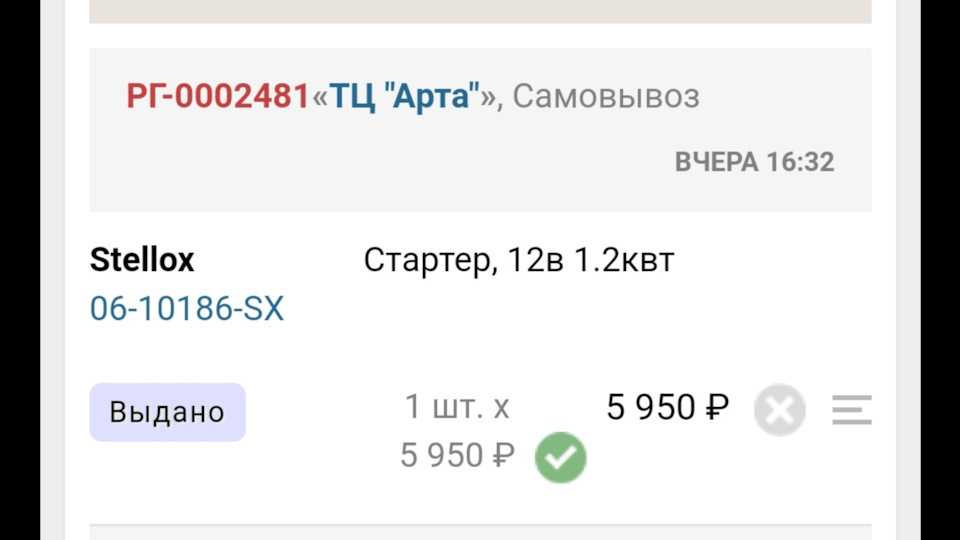Click the Выдано status badge

[x=167, y=412]
